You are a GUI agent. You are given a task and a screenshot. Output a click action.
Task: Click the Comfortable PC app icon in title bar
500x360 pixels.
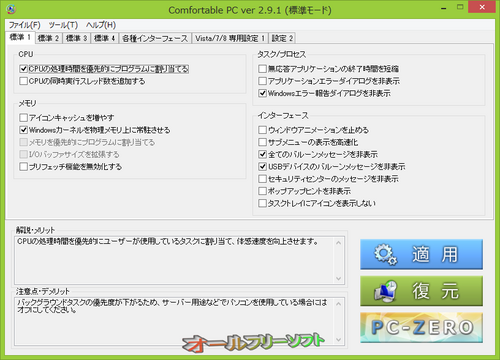pyautogui.click(x=11, y=9)
